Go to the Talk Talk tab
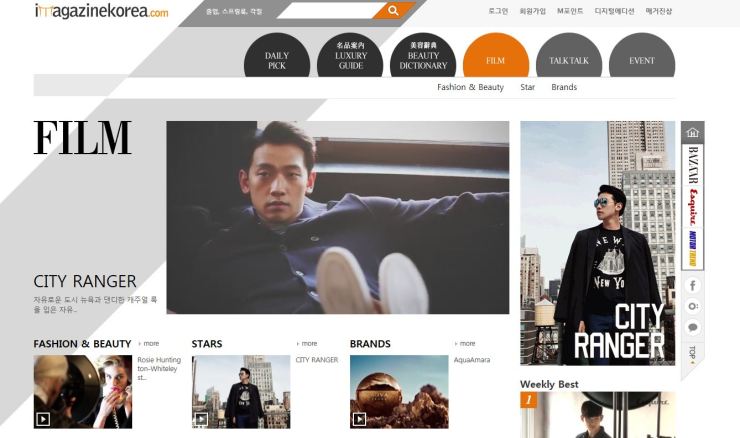740x438 pixels. click(x=569, y=60)
